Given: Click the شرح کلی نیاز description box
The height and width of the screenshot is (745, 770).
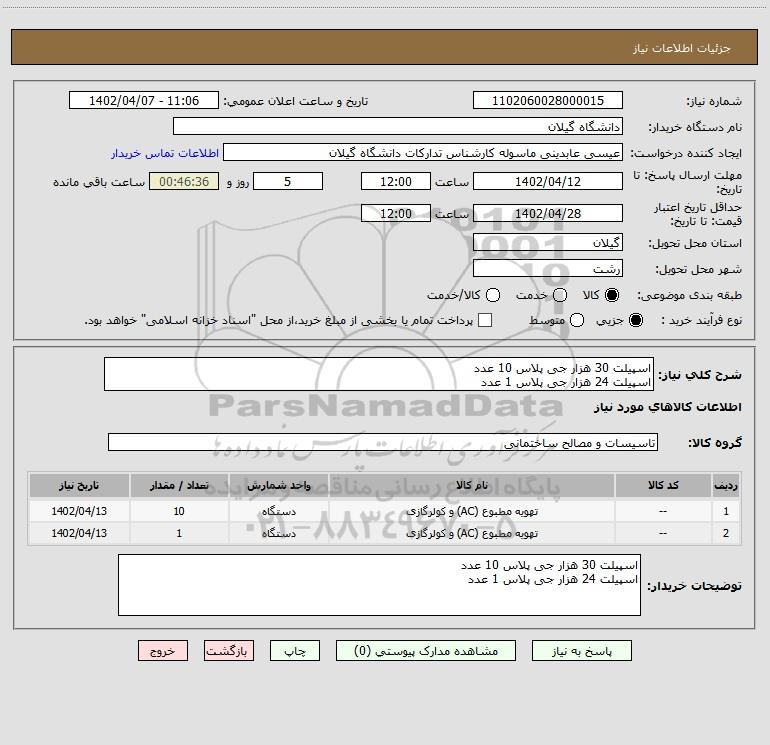Looking at the screenshot, I should click(379, 374).
